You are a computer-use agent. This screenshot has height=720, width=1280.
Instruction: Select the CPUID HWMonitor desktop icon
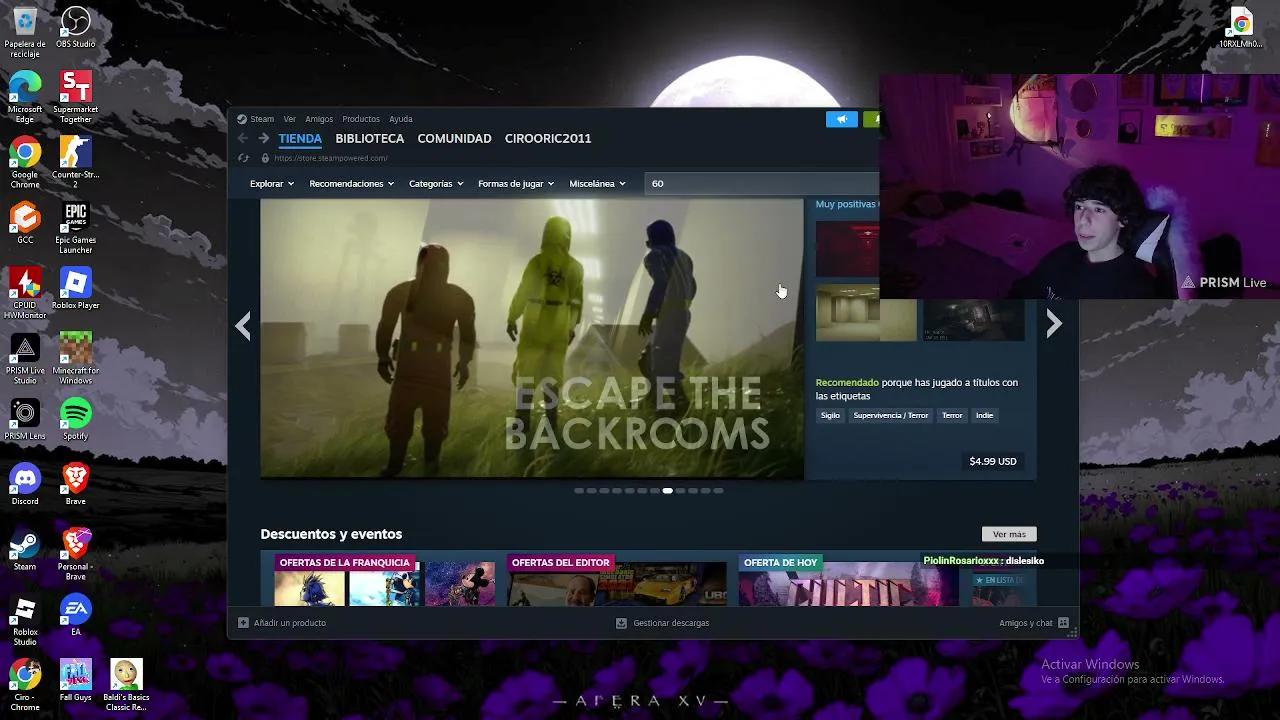point(25,293)
